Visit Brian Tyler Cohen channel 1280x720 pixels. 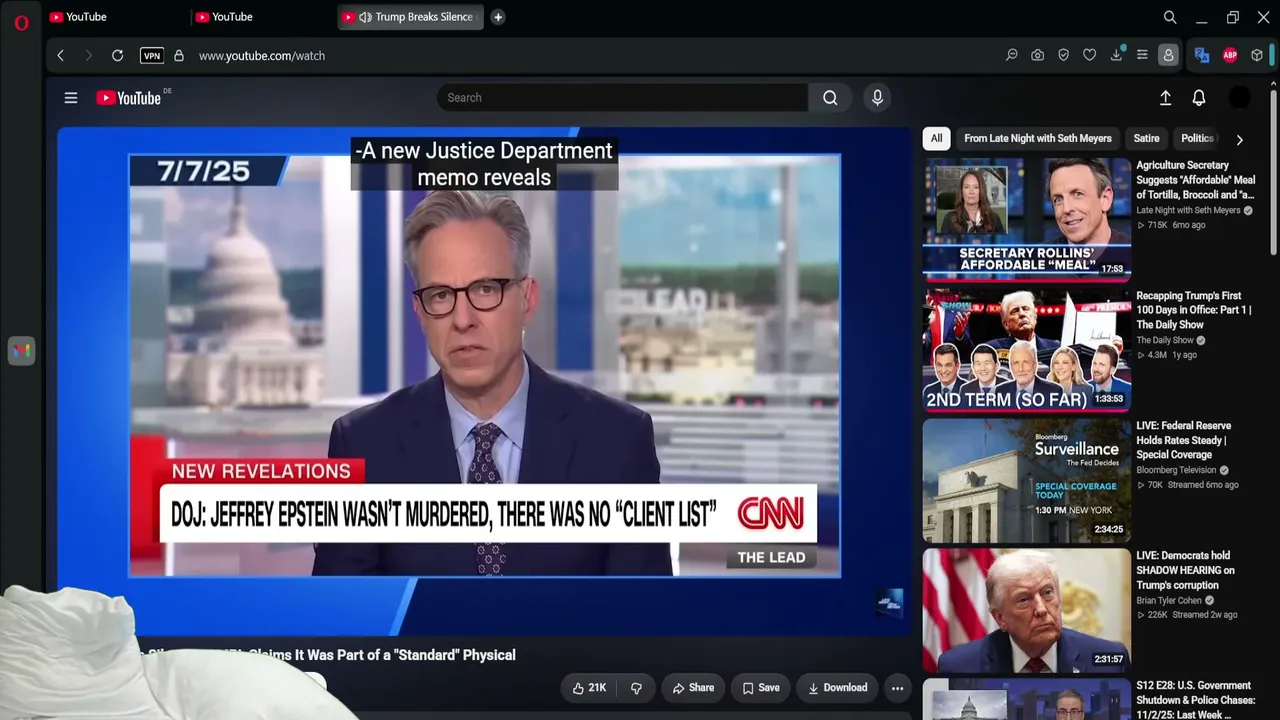(1169, 601)
